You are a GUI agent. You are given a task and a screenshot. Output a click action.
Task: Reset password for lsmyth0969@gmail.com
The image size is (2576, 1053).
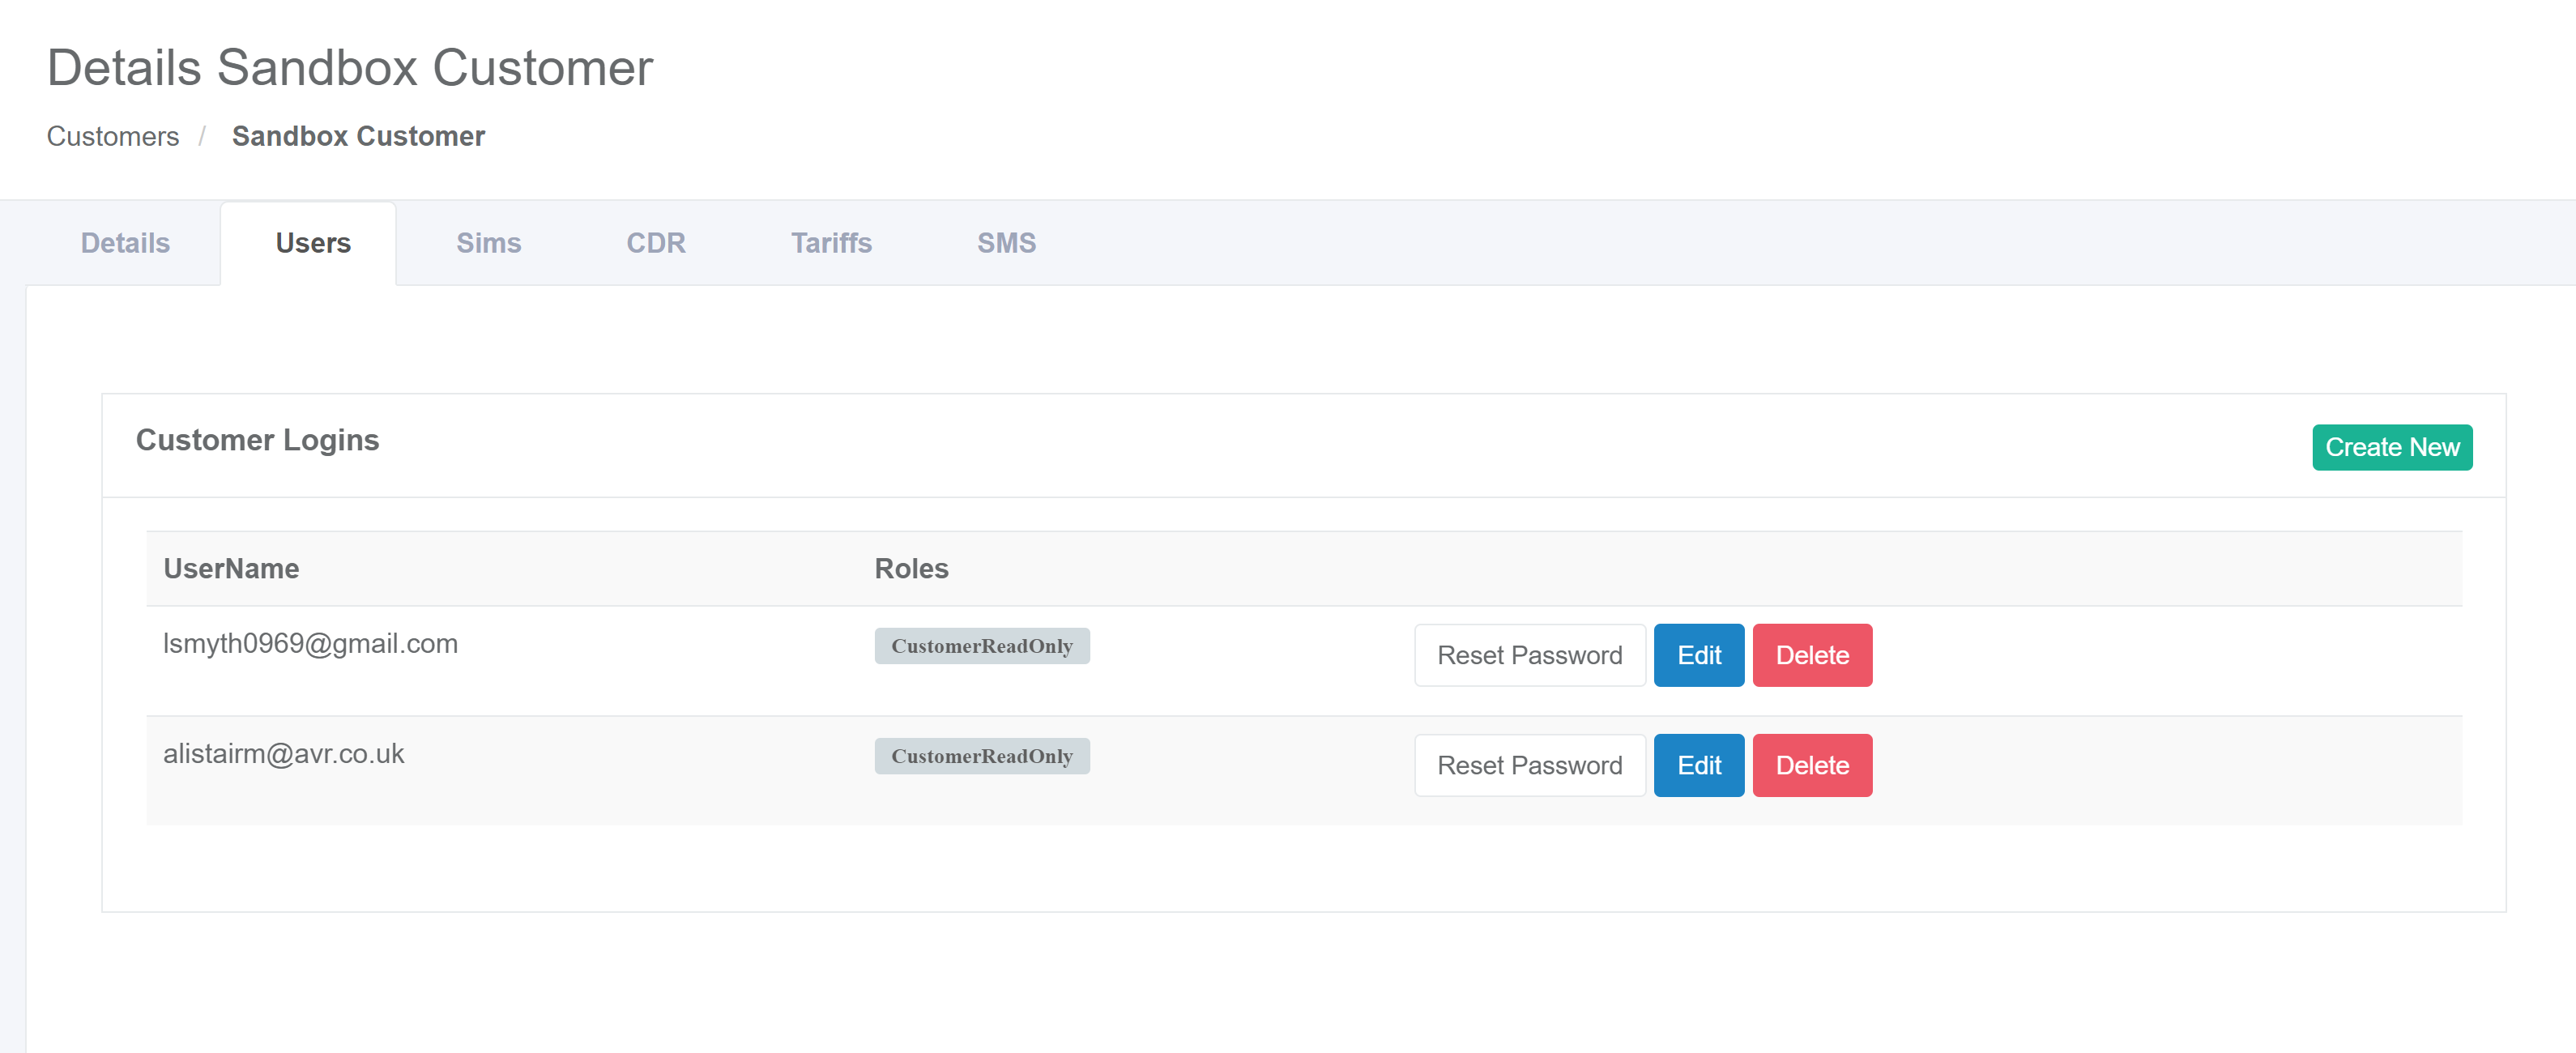1529,655
